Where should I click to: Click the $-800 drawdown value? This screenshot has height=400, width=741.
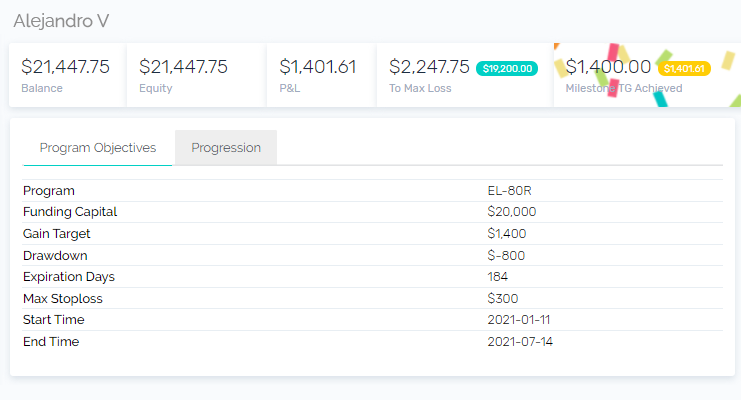(x=506, y=256)
